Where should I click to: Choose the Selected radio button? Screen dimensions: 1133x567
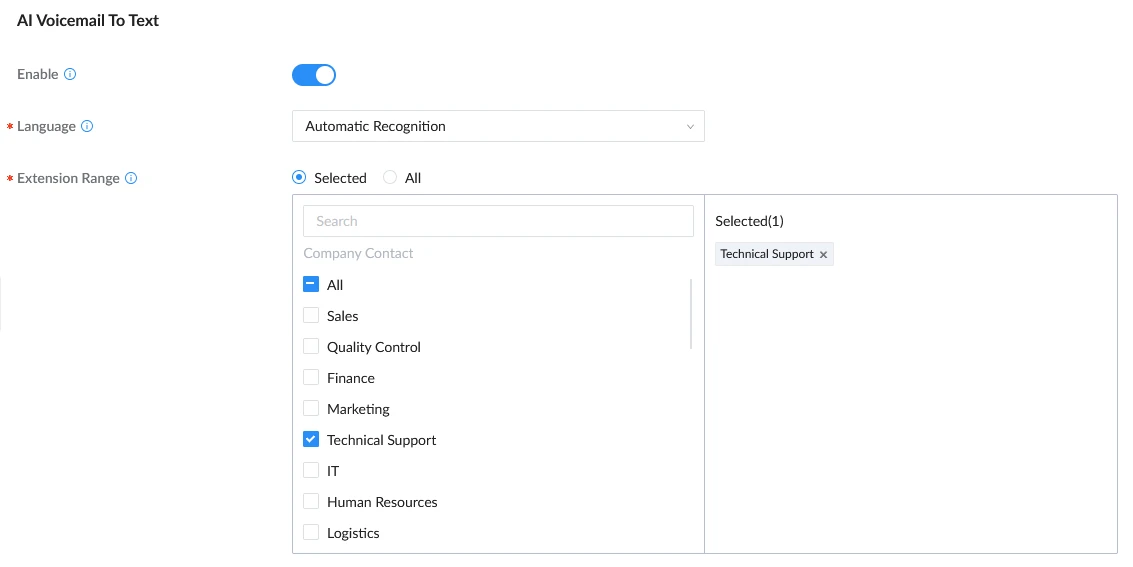click(x=298, y=177)
